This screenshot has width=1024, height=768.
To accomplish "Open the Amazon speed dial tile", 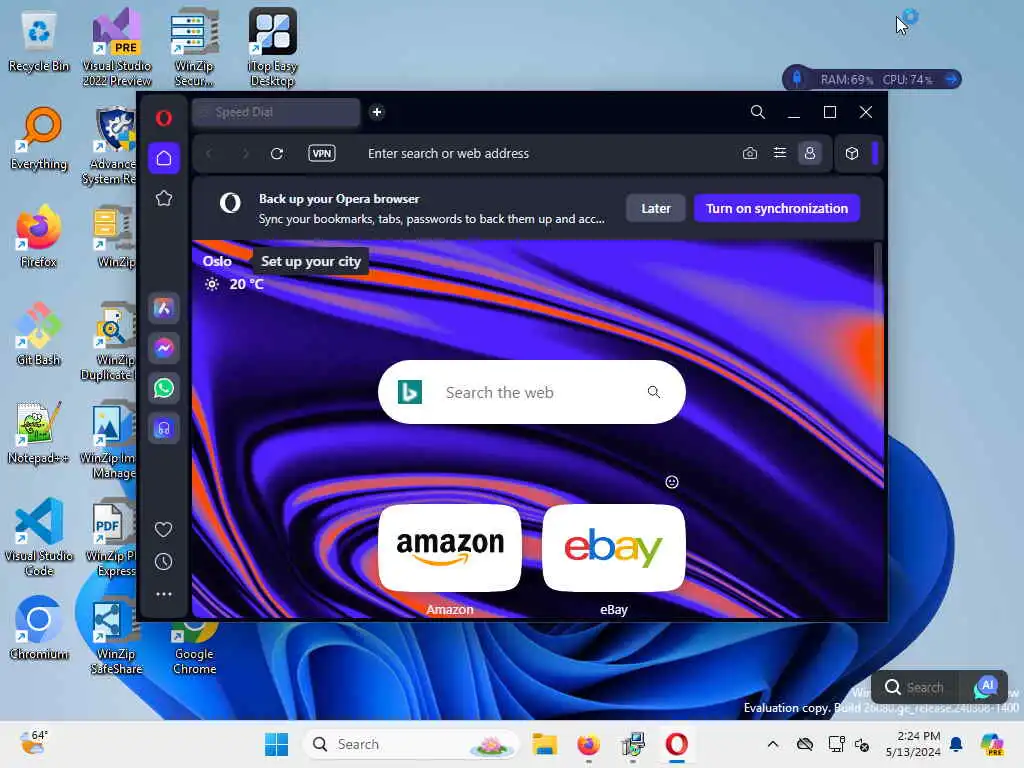I will point(450,548).
